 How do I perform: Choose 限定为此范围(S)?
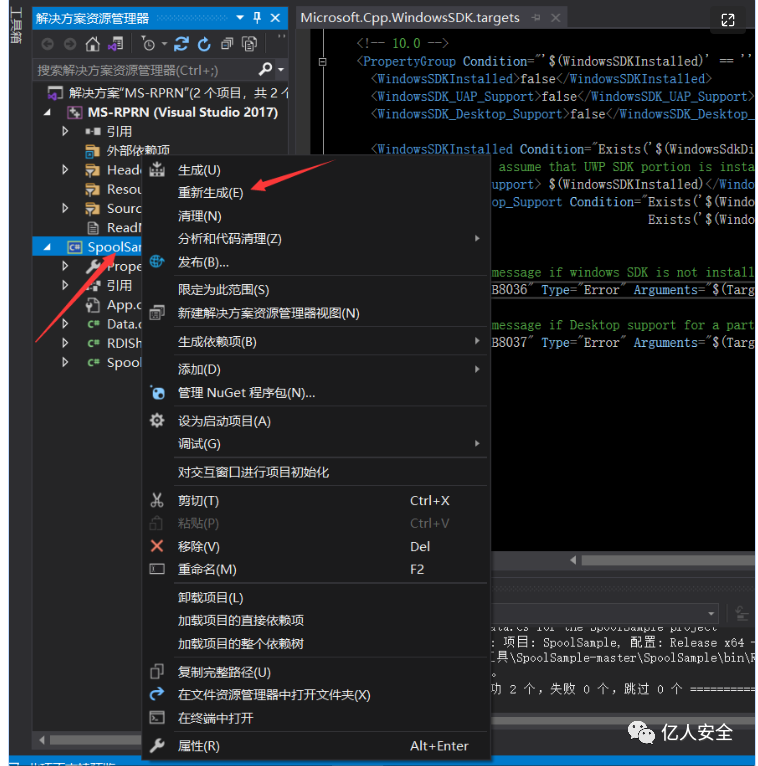coord(316,290)
